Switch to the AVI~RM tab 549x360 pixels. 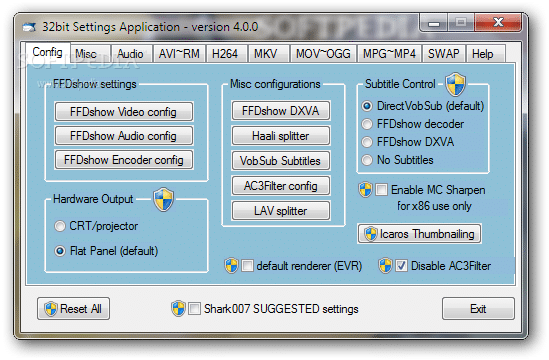(x=179, y=54)
